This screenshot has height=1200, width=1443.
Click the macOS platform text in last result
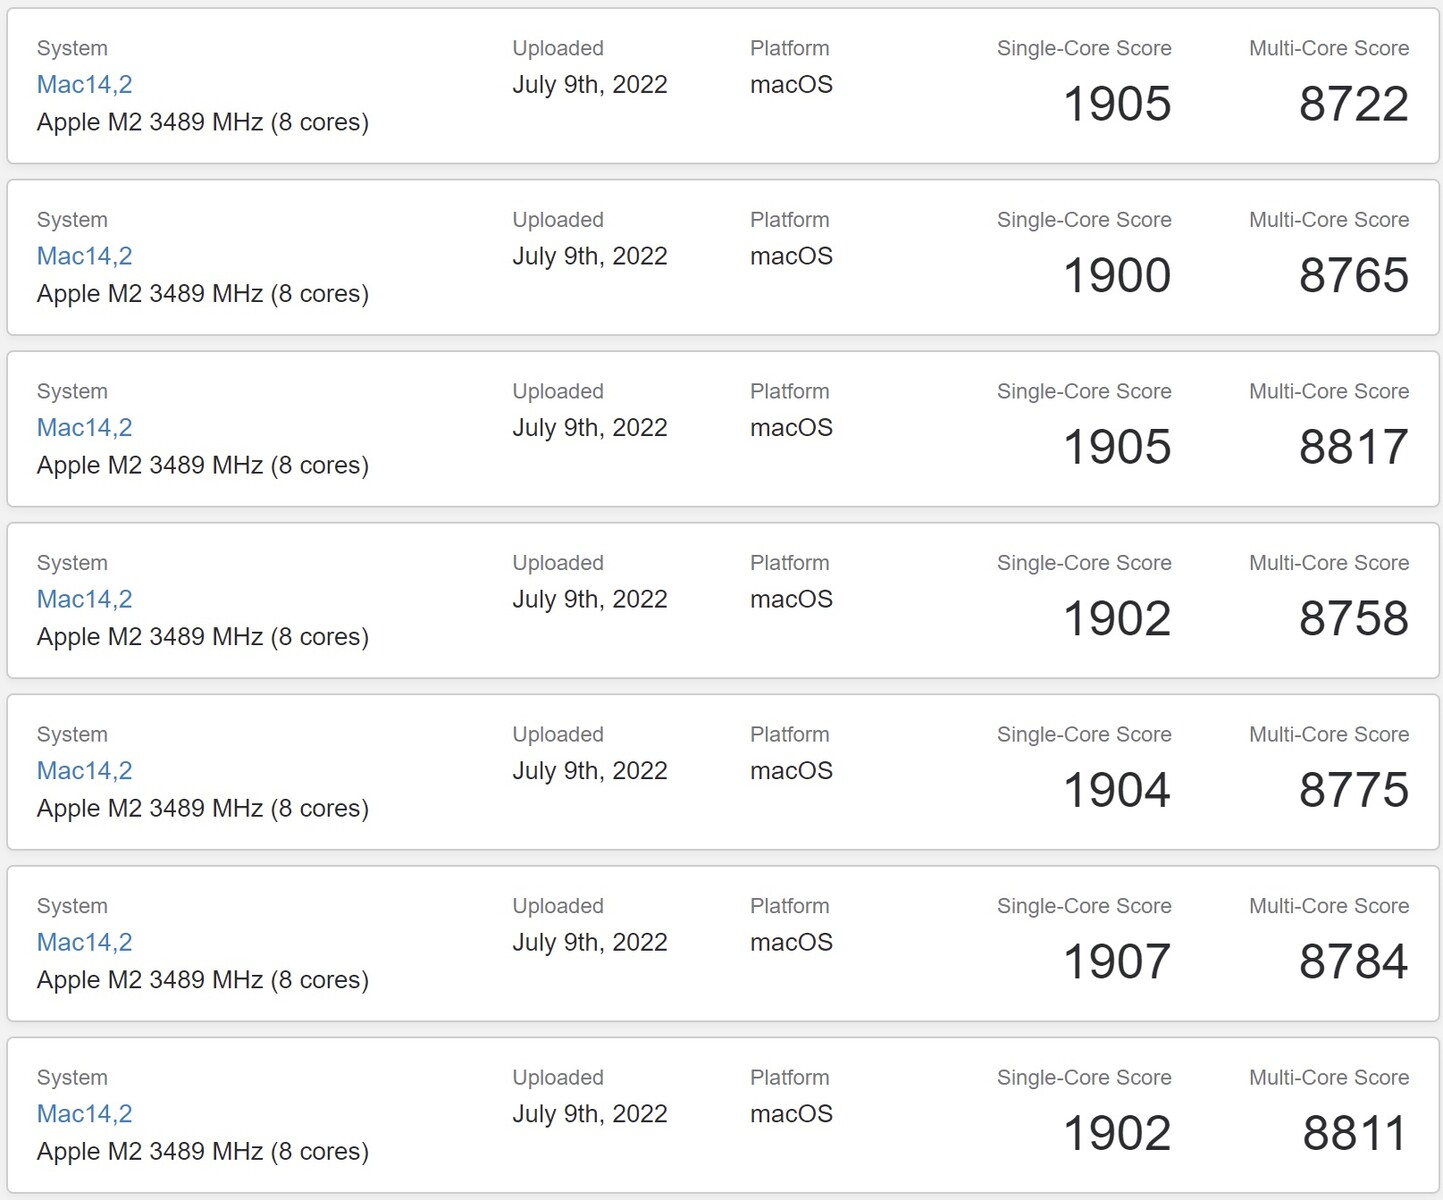coord(791,1114)
